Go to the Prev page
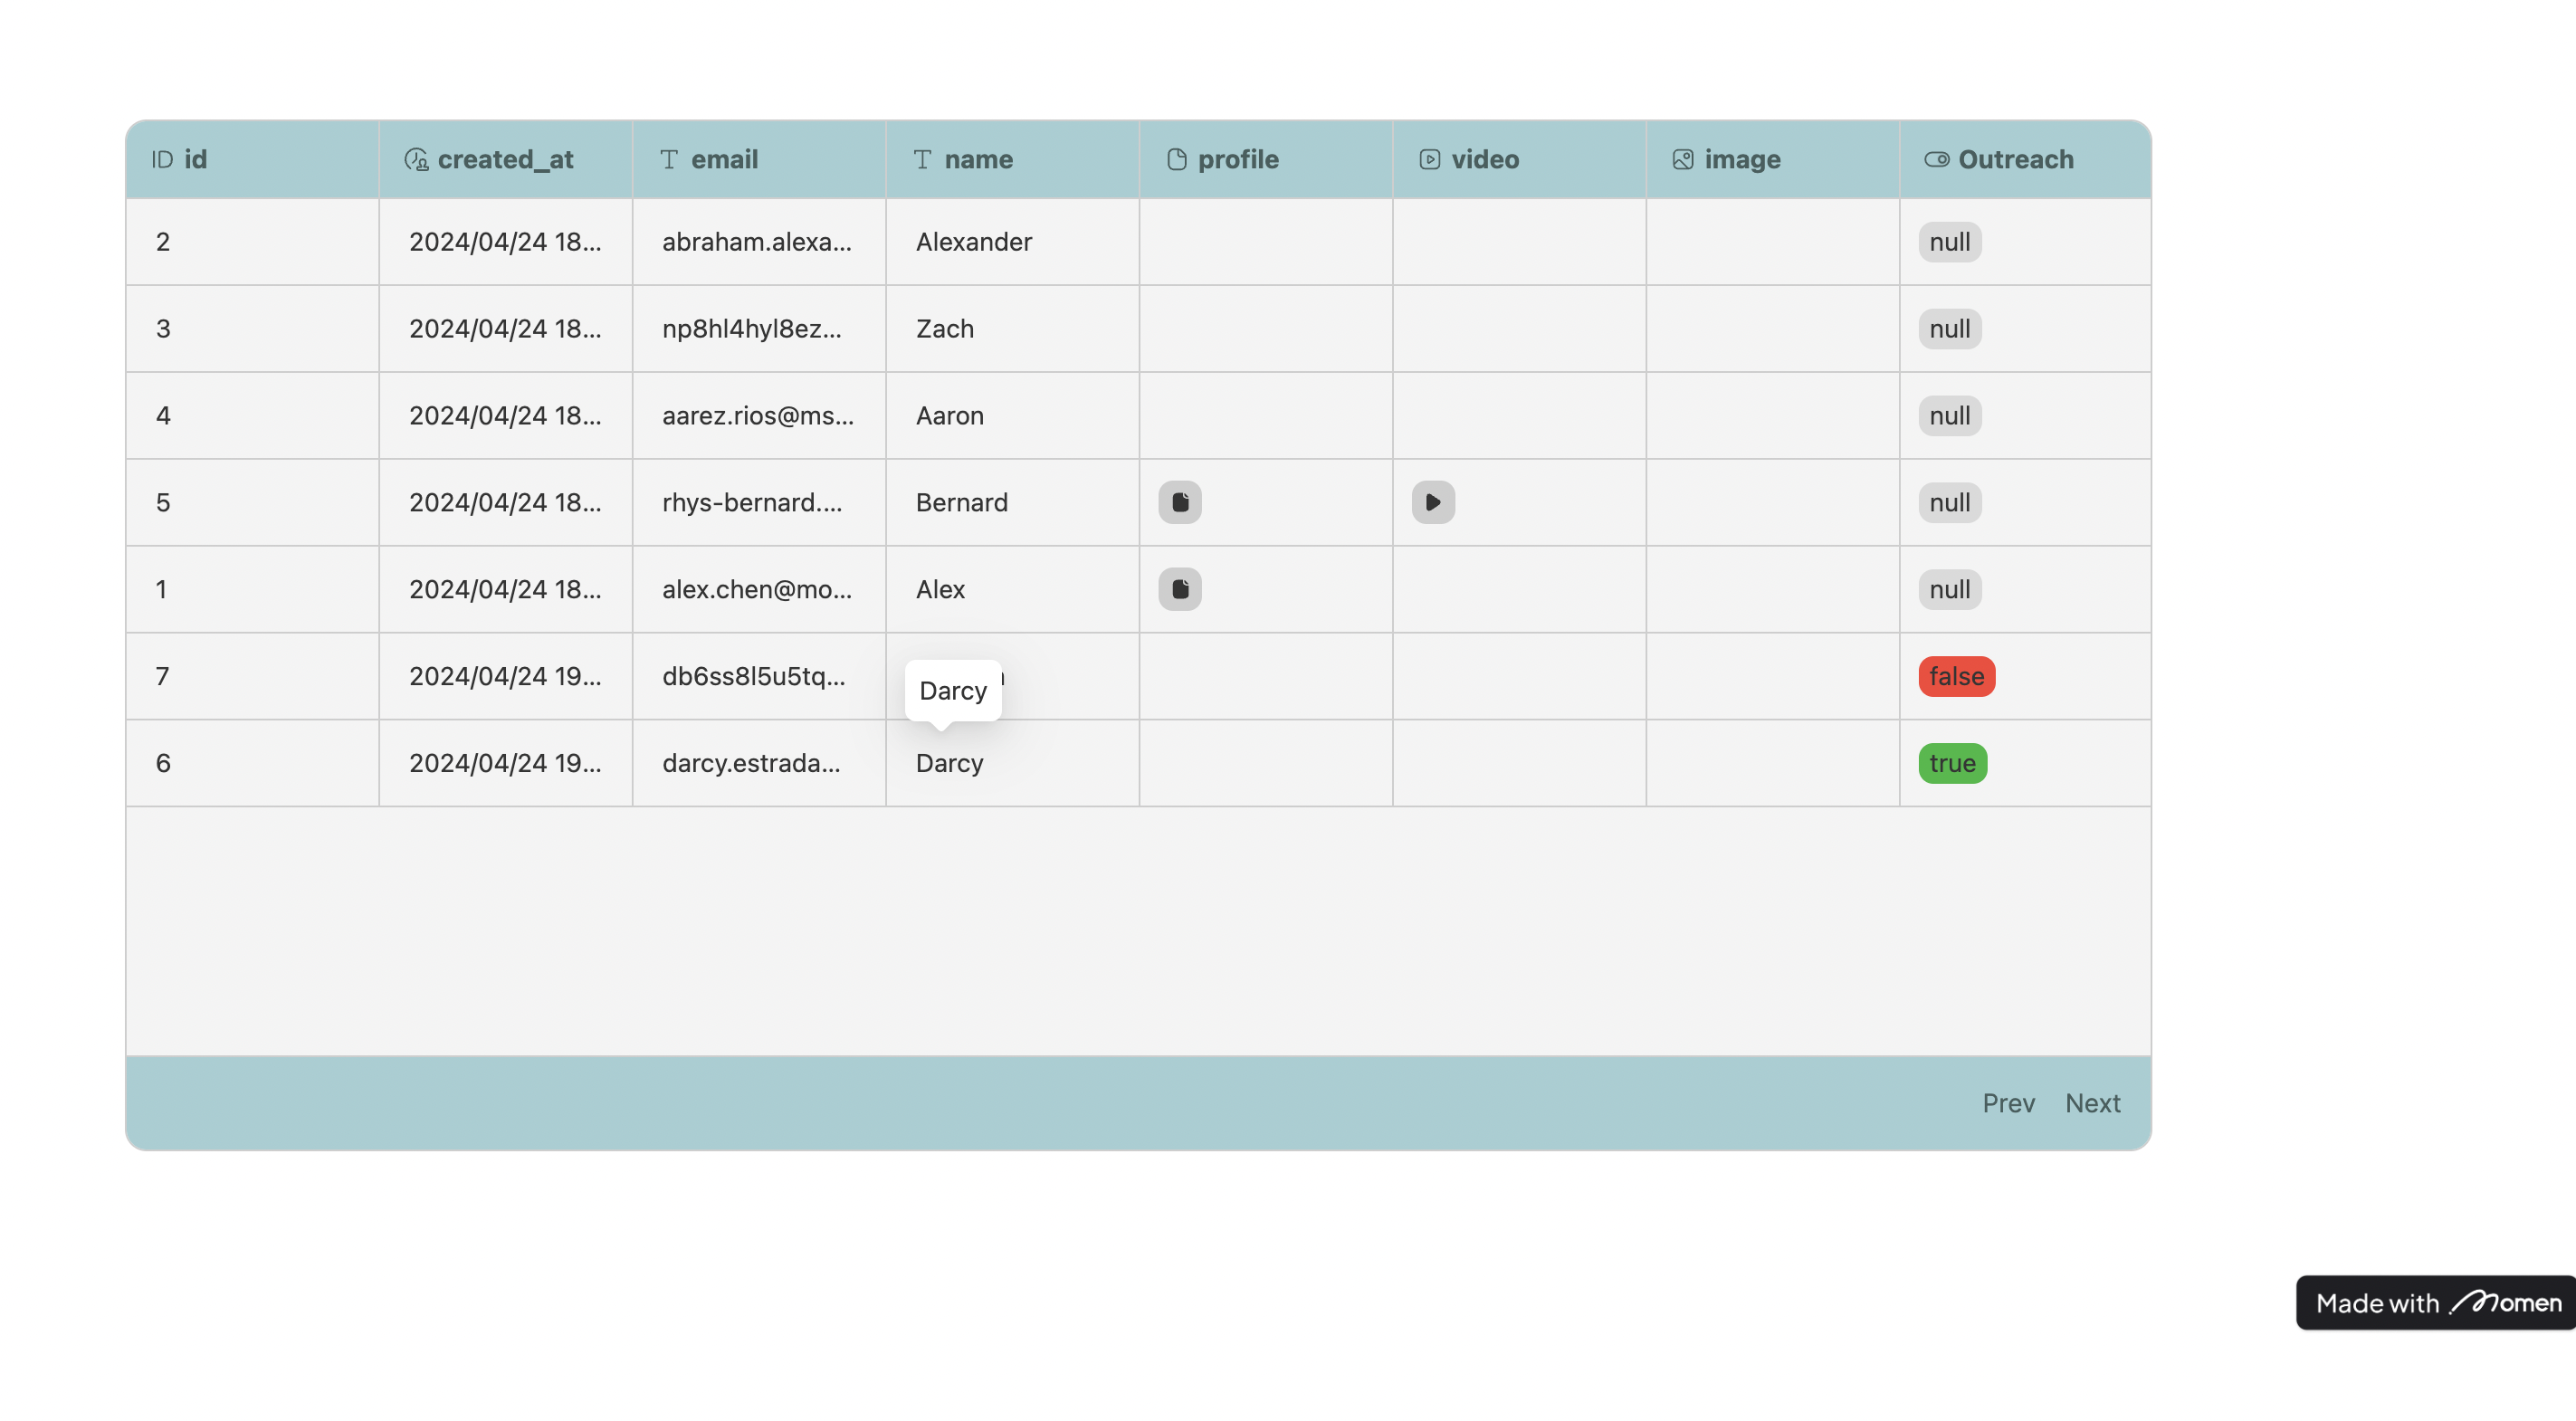2576x1421 pixels. pos(2008,1103)
